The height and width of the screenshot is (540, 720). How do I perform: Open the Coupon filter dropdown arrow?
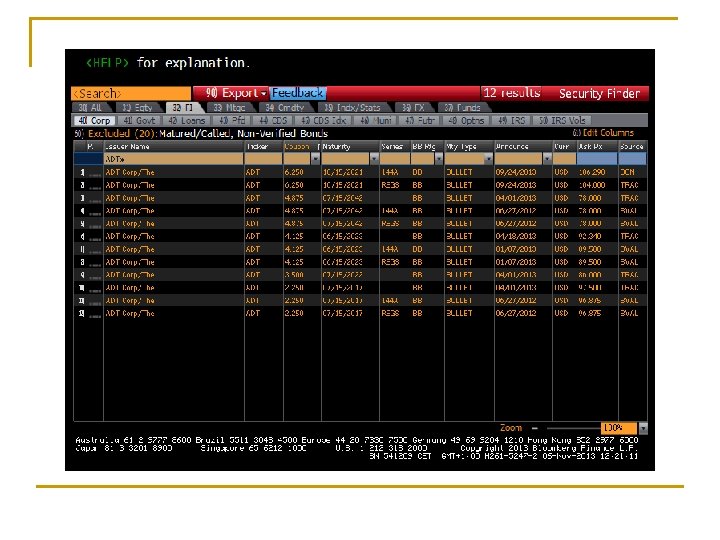[315, 159]
